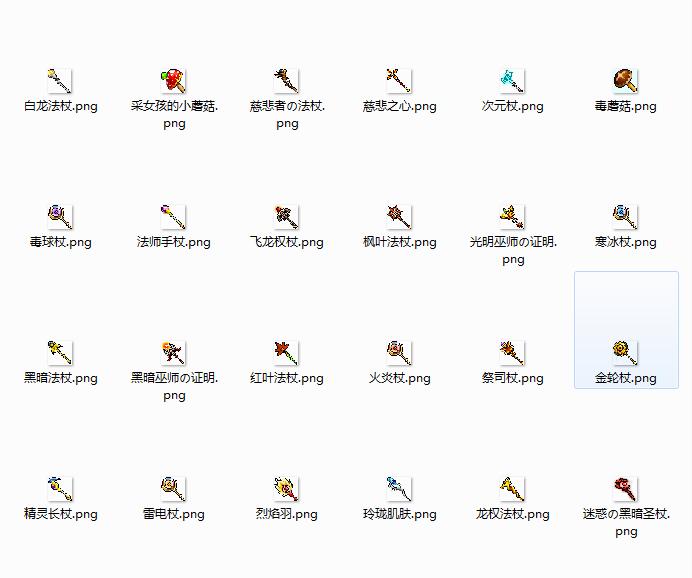Click the 次元杖.png cyan staff icon
The image size is (692, 578).
coord(511,81)
